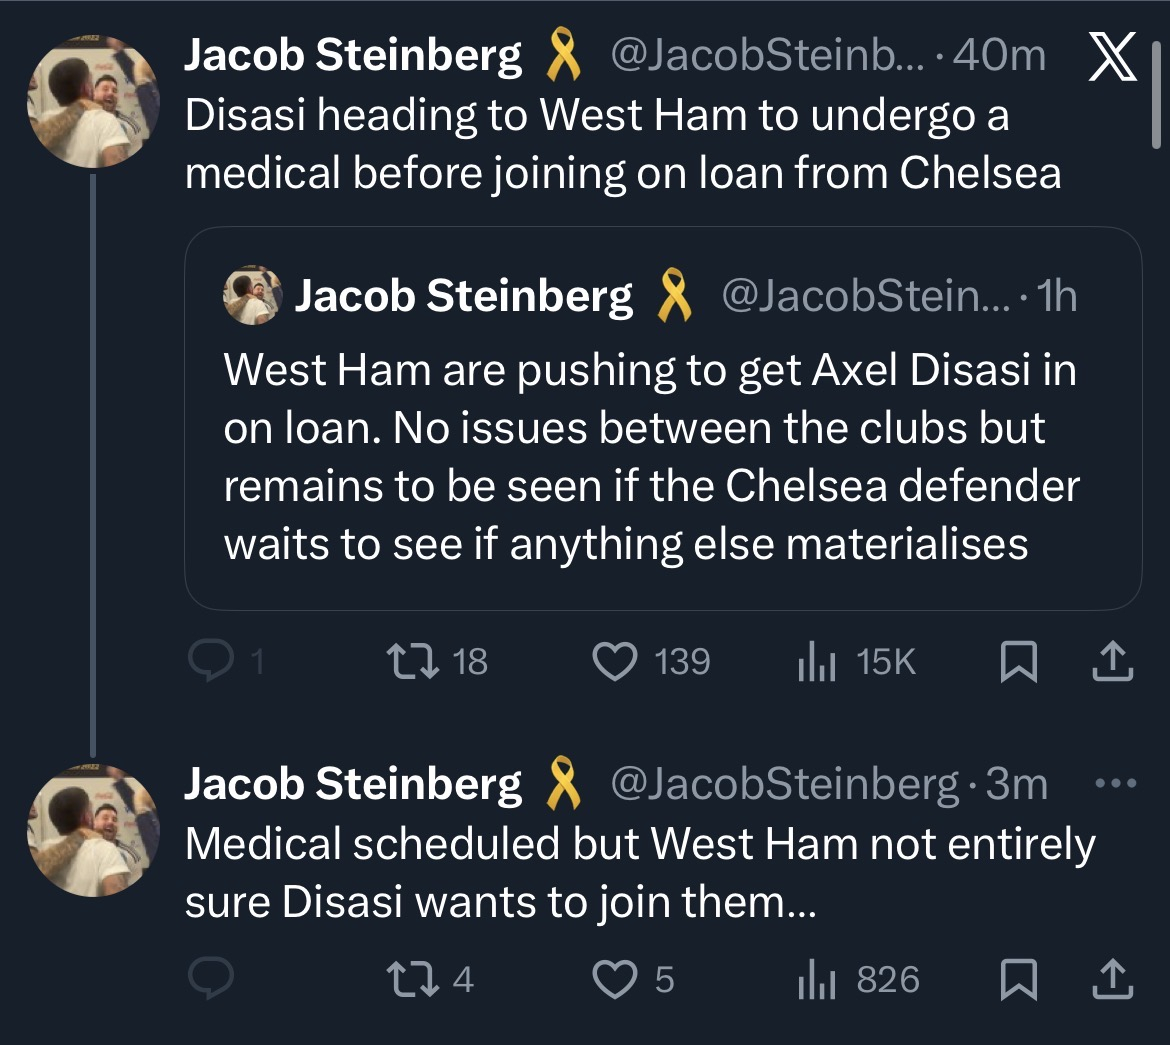Viewport: 1170px width, 1045px height.
Task: Bookmark the Medical scheduled tweet
Action: (1018, 980)
